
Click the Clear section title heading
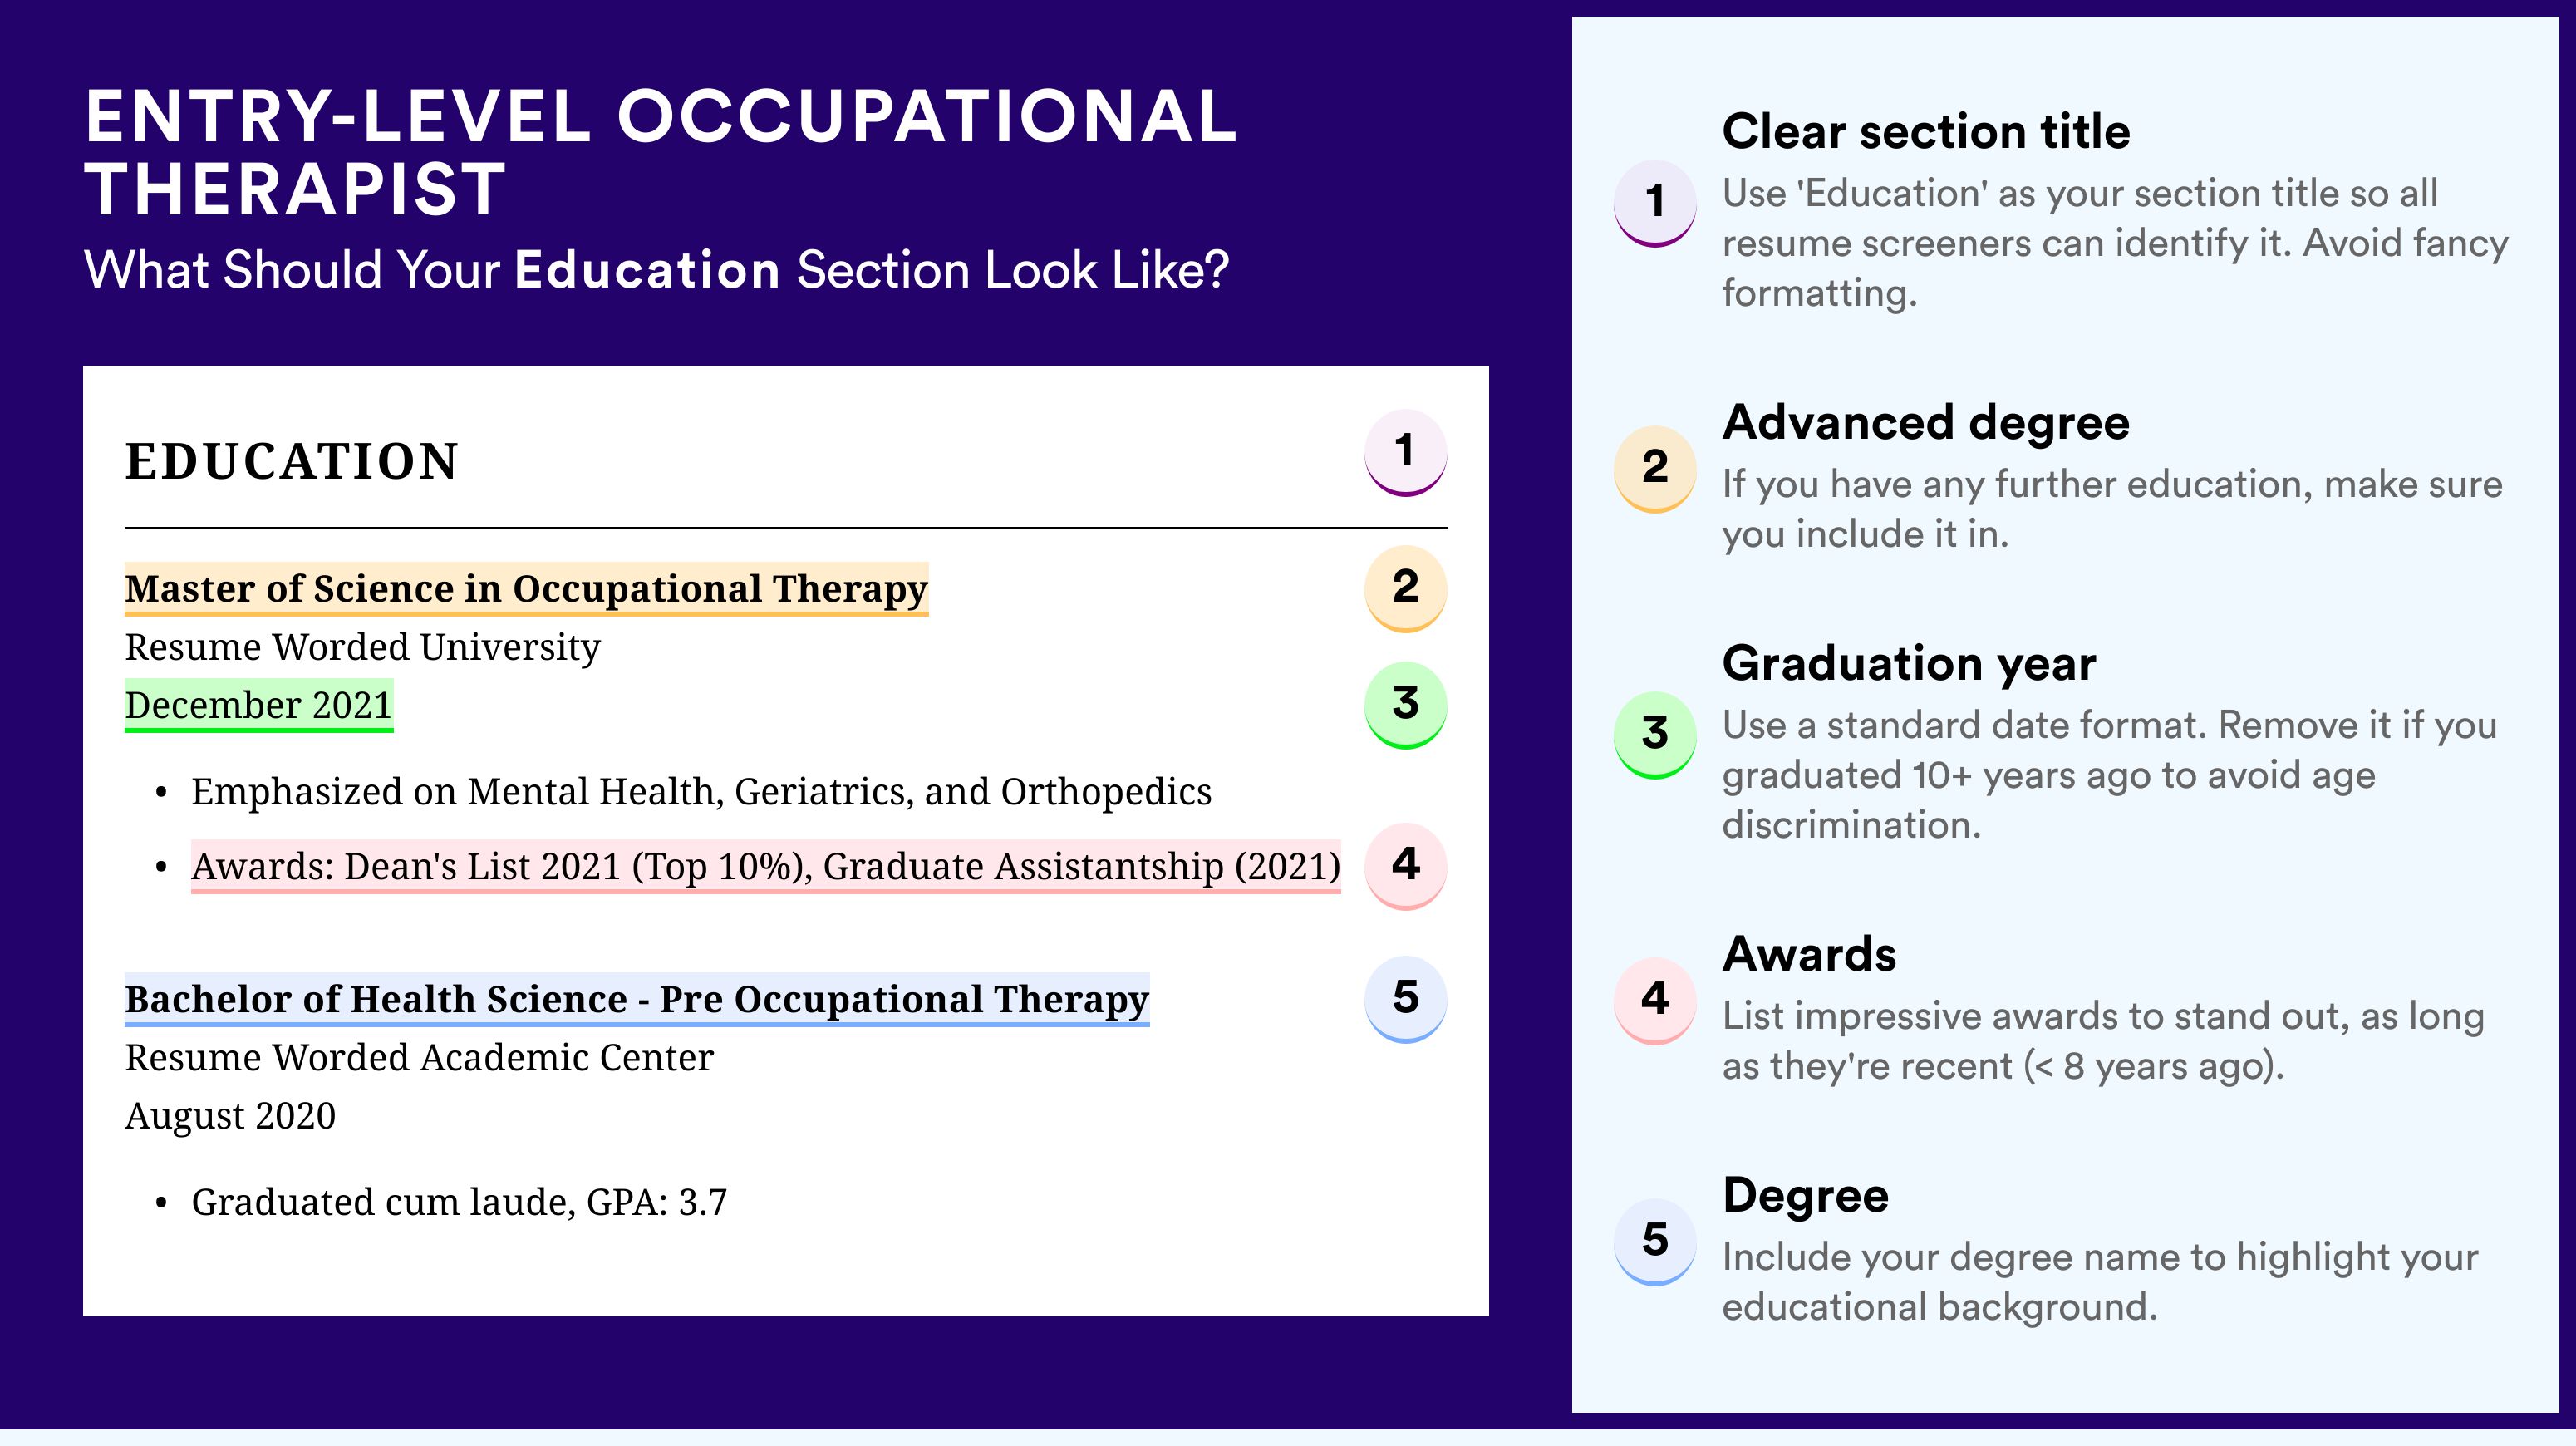coord(1926,131)
